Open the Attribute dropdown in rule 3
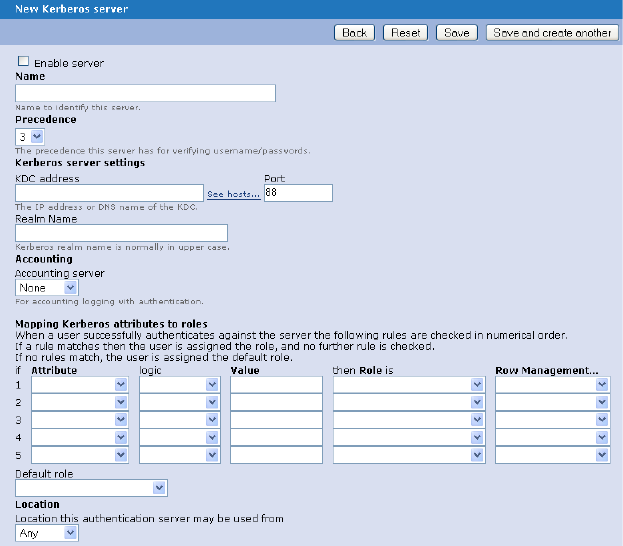Image resolution: width=623 pixels, height=546 pixels. 80,420
